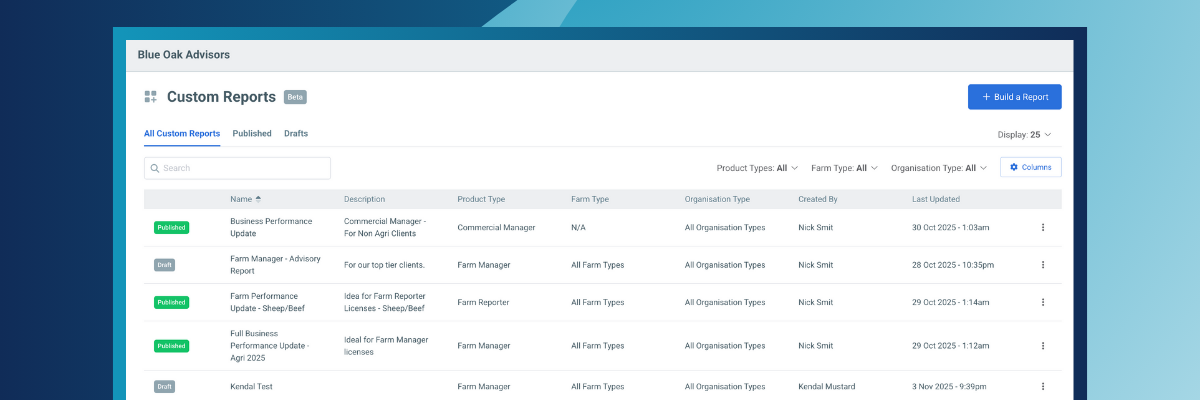This screenshot has height=400, width=1200.
Task: Click the Build a Report button
Action: pos(1015,97)
